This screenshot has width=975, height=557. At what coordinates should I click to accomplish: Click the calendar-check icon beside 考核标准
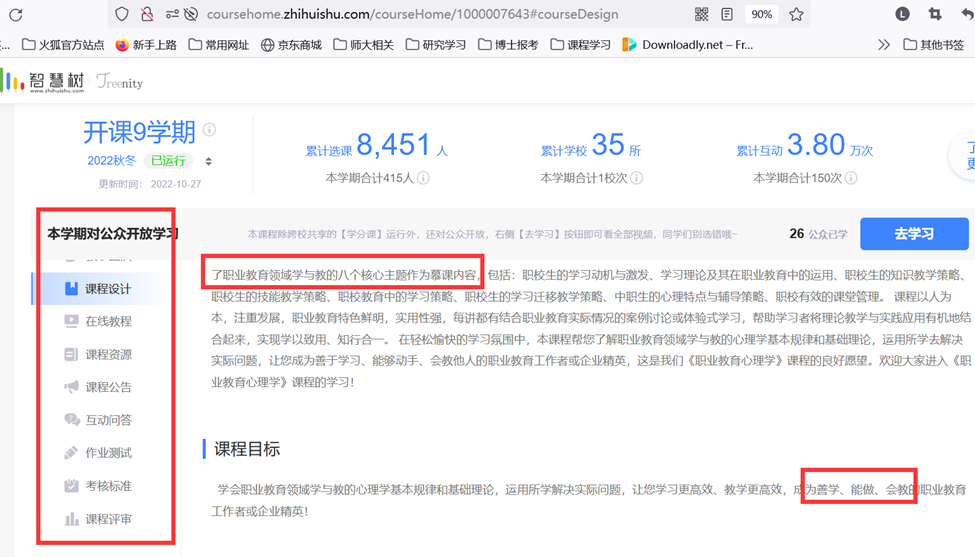click(x=72, y=486)
